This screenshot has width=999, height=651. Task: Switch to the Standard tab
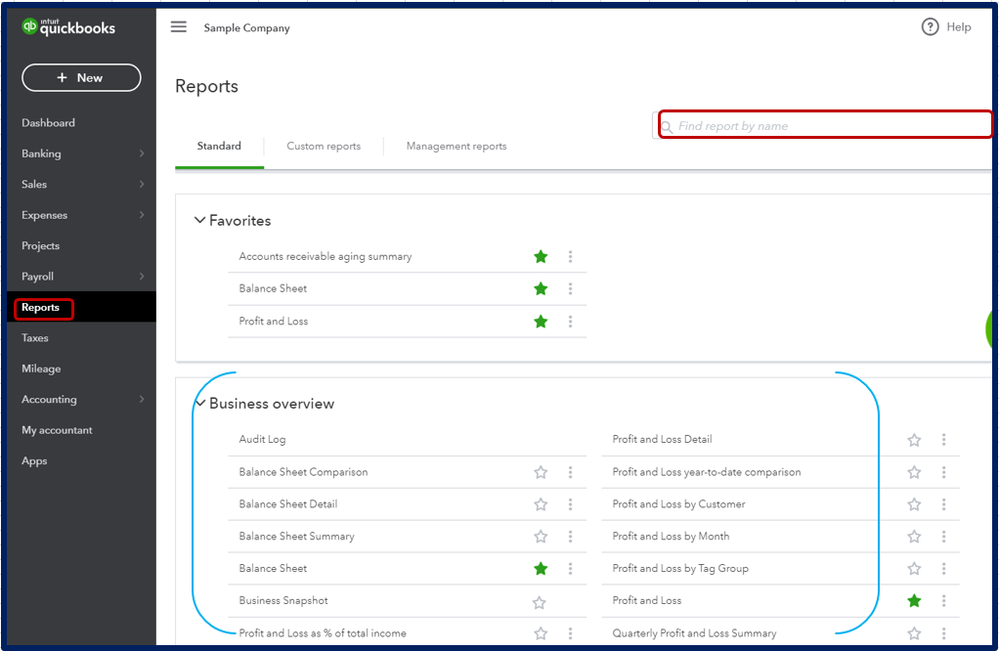click(219, 146)
